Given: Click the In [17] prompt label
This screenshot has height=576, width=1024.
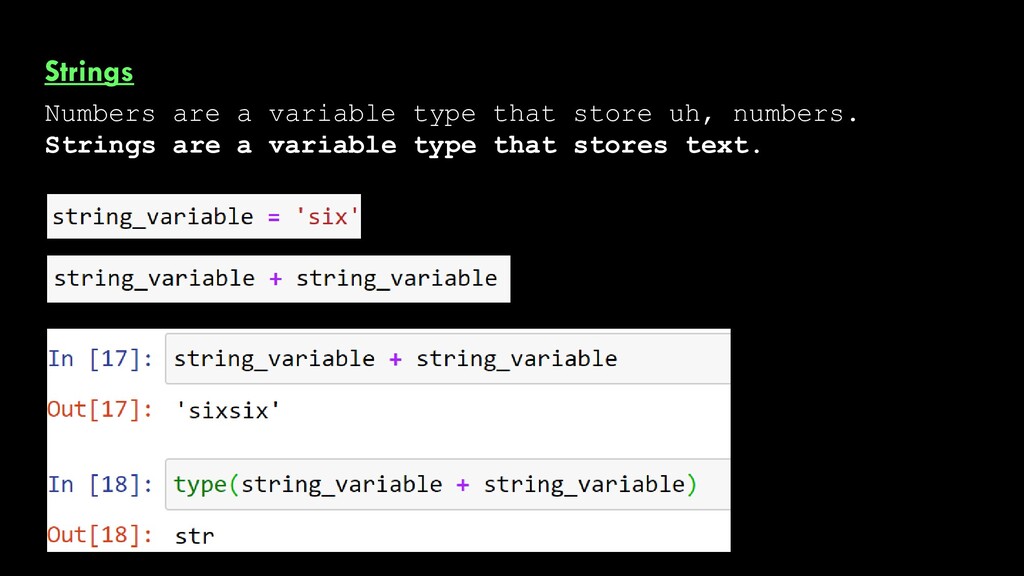Looking at the screenshot, I should pyautogui.click(x=101, y=359).
